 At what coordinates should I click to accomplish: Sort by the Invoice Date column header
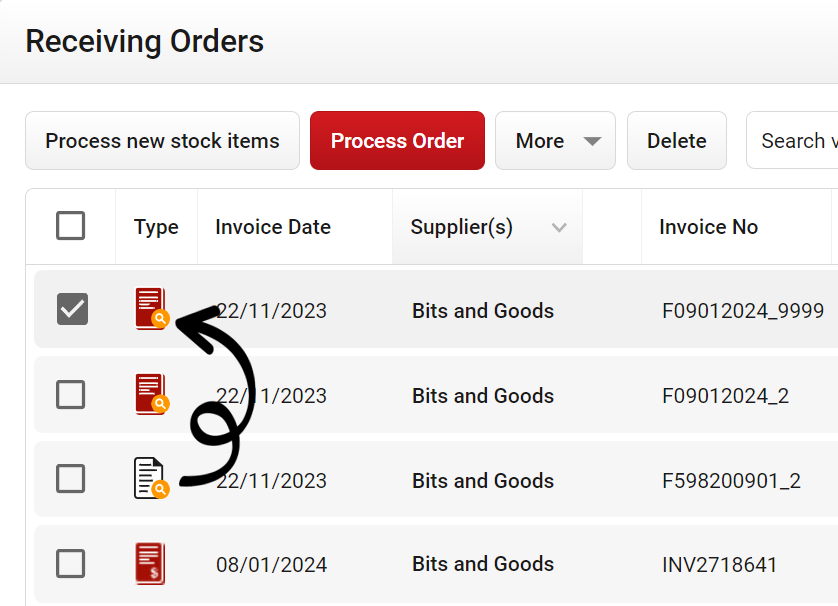(272, 226)
